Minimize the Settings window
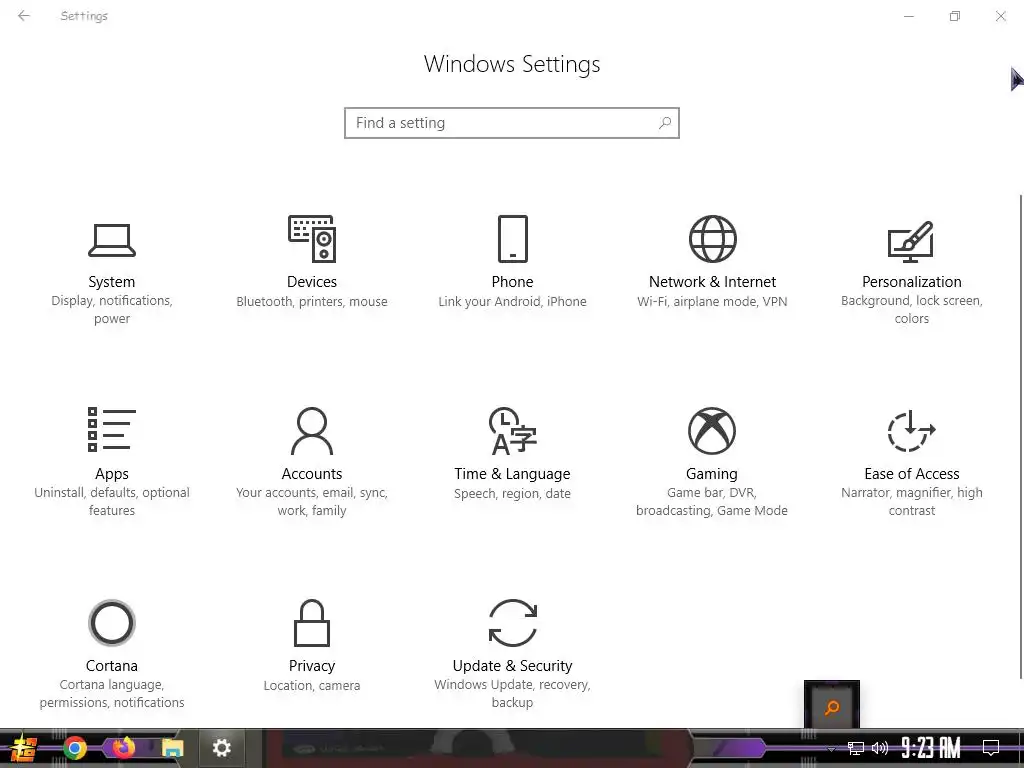This screenshot has width=1024, height=768. pos(908,16)
